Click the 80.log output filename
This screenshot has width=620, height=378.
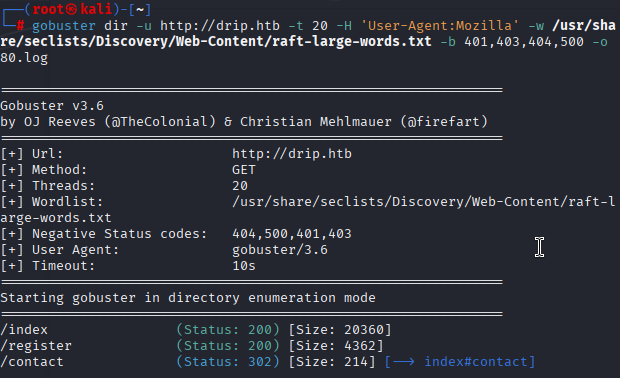pyautogui.click(x=24, y=58)
